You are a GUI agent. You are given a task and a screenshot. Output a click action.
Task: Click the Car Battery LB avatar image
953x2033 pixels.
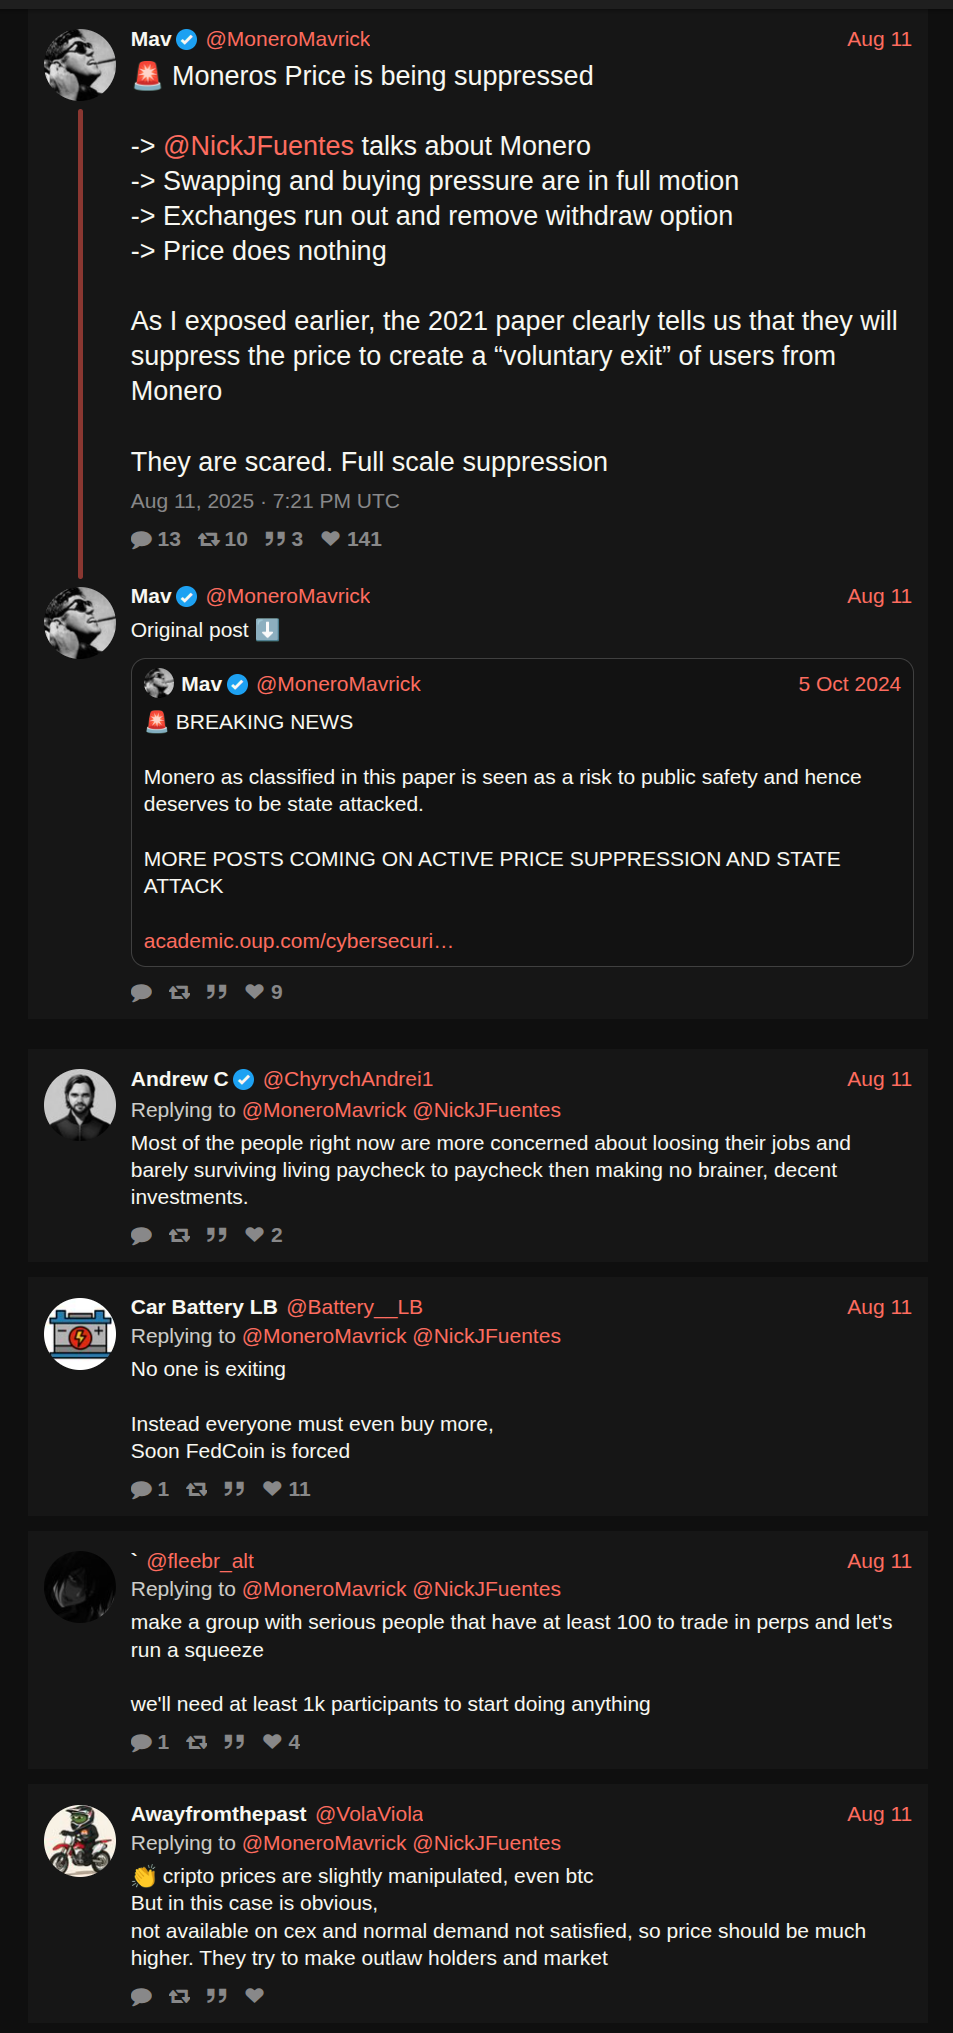(x=80, y=1334)
